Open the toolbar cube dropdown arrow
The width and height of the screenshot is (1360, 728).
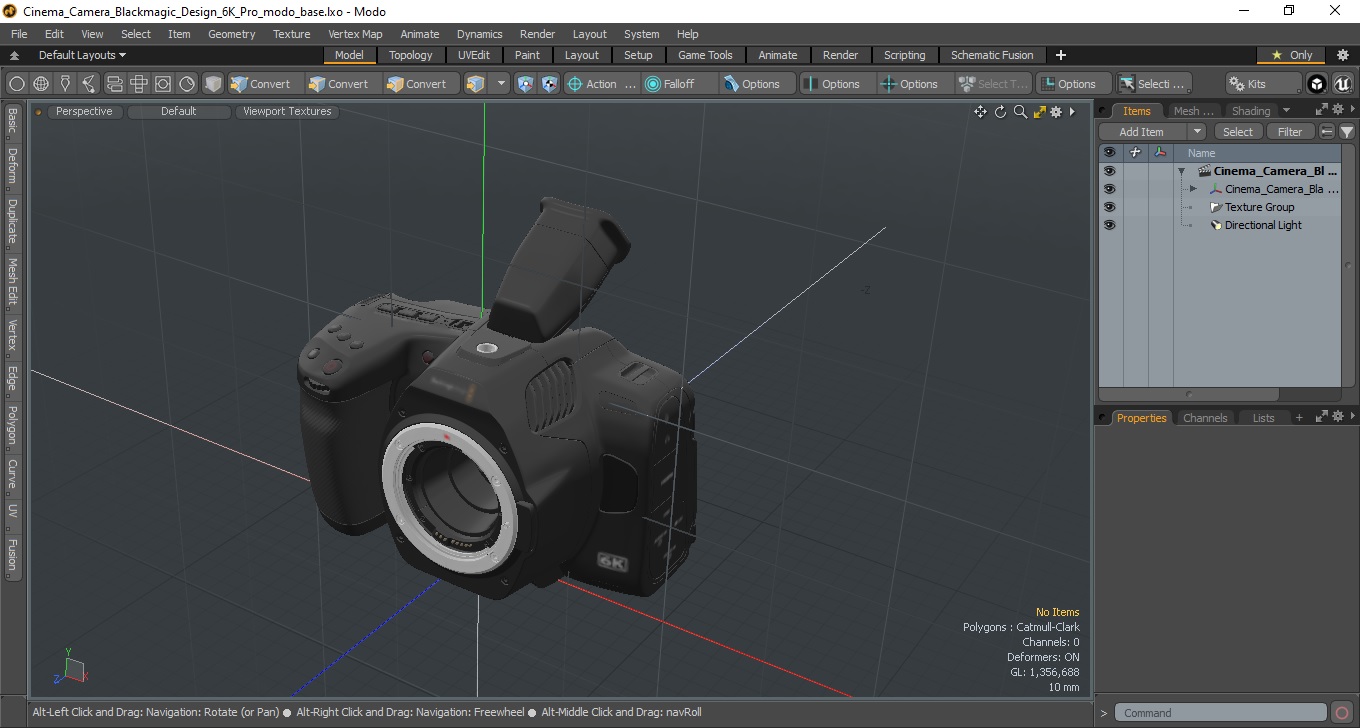pos(502,84)
